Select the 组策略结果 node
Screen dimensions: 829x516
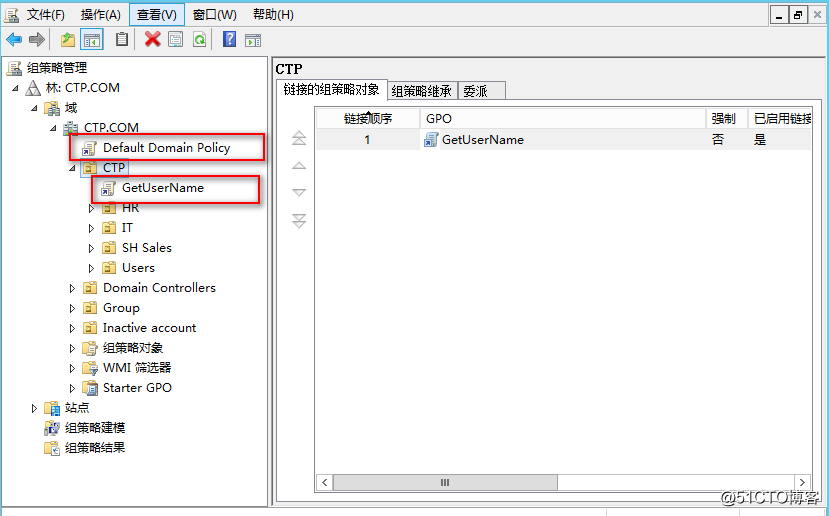tap(95, 448)
